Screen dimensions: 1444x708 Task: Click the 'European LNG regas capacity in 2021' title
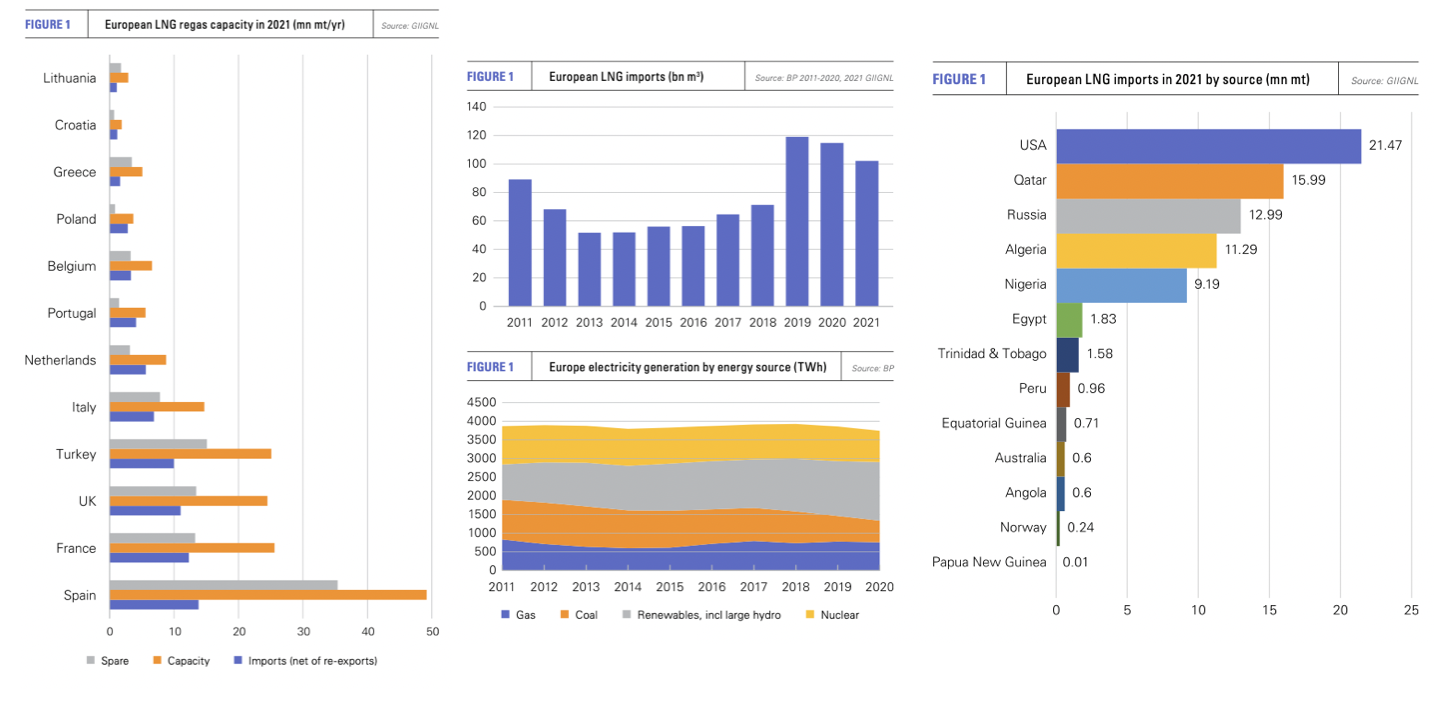point(224,25)
